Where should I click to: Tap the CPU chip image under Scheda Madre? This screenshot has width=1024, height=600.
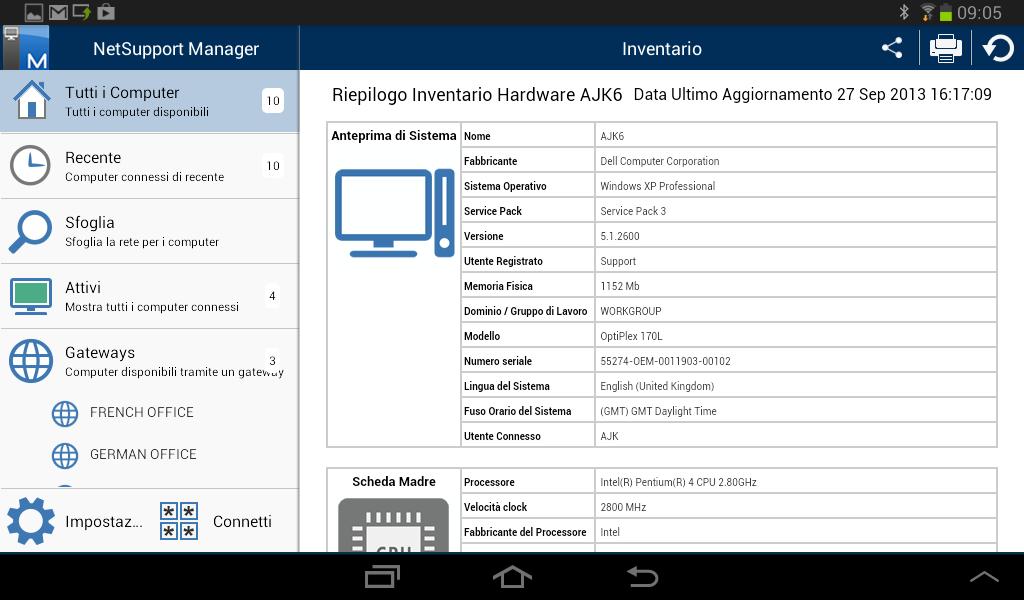point(393,525)
